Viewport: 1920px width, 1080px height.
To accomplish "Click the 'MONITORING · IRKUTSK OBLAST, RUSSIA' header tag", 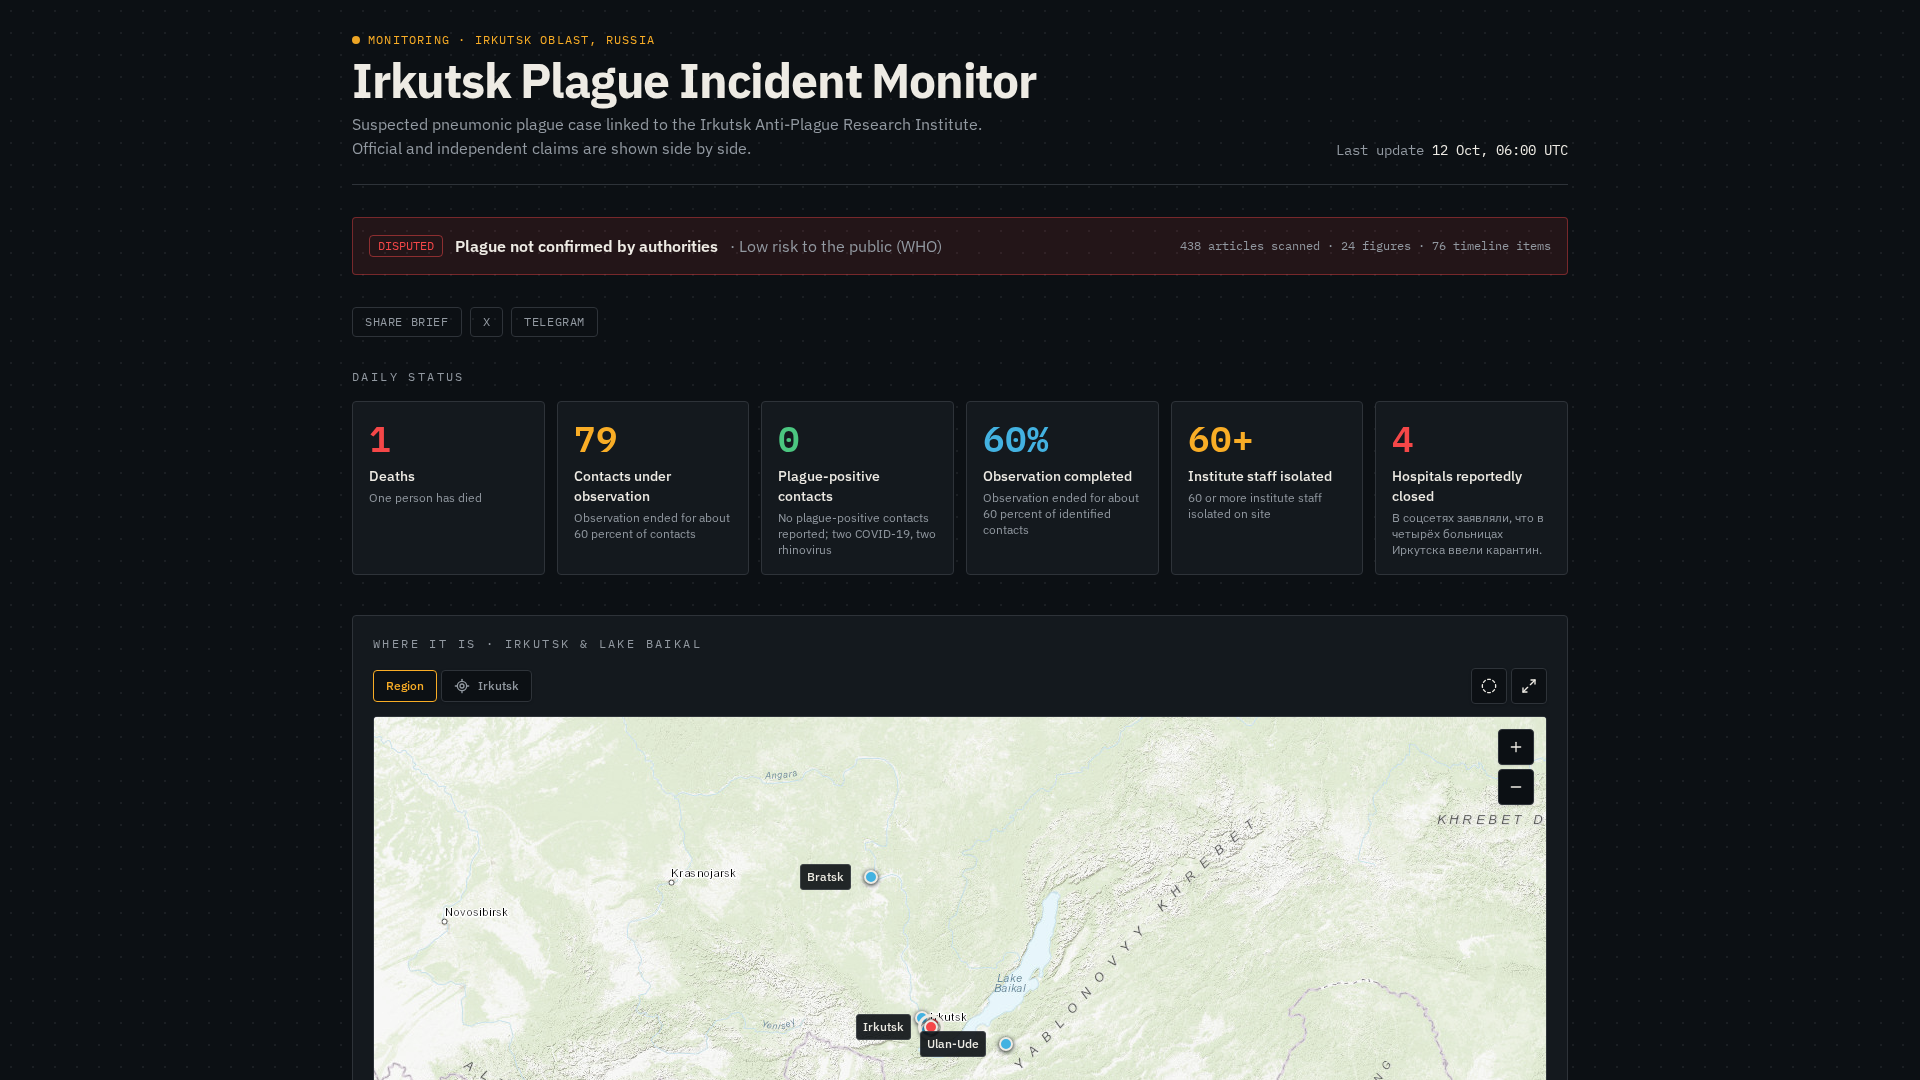I will coord(511,40).
